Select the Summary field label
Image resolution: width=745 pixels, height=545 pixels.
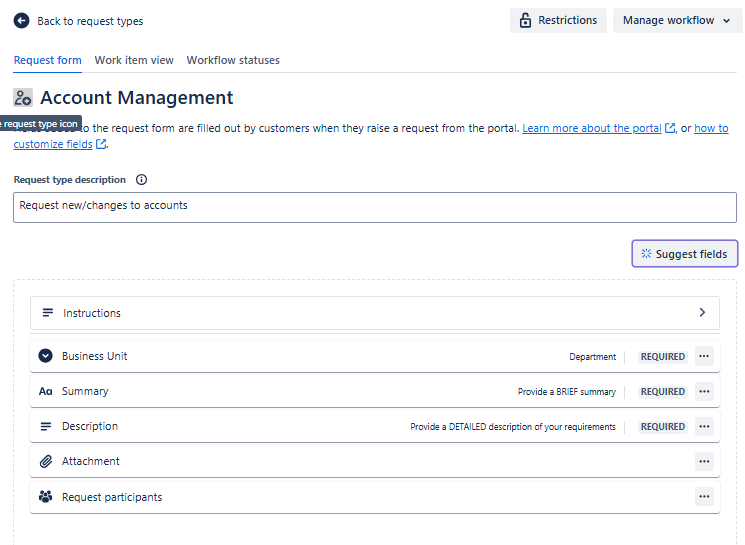(x=85, y=392)
